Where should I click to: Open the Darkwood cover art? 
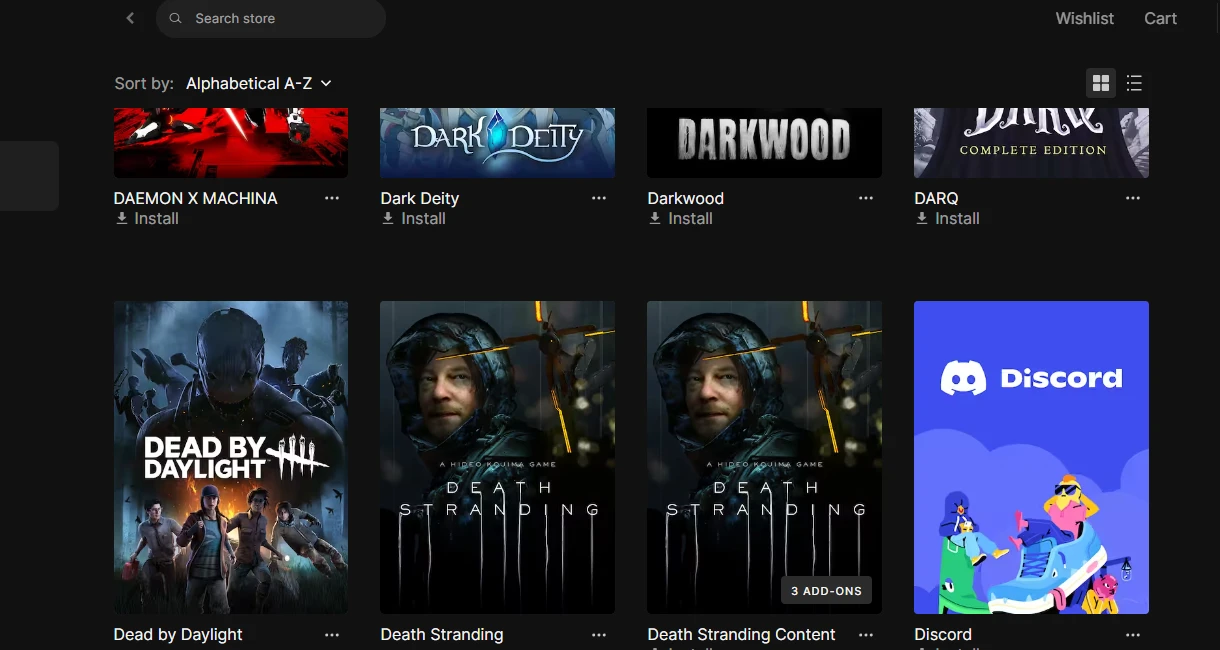[765, 142]
